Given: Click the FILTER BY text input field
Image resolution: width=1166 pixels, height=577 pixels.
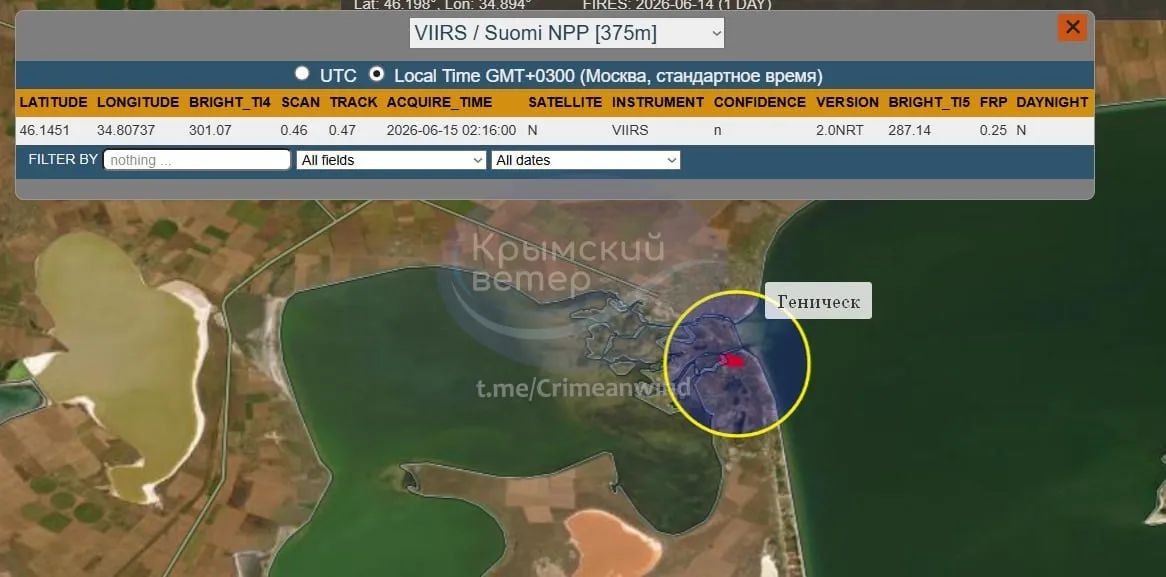Looking at the screenshot, I should 197,160.
